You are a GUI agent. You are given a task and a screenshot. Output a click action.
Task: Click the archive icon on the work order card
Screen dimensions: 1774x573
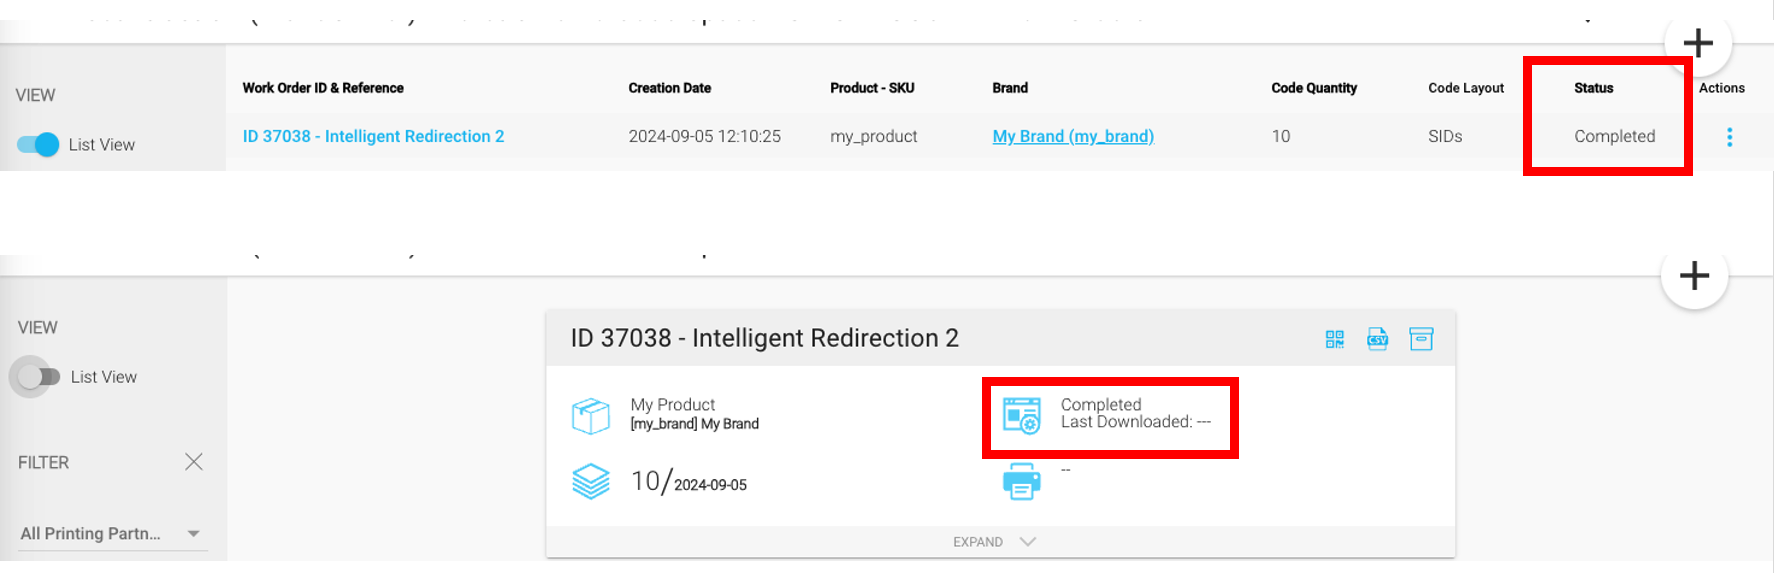click(1421, 339)
